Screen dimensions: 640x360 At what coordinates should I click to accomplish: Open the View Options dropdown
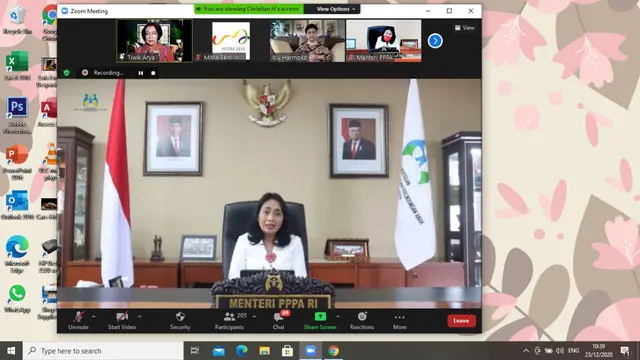[336, 9]
